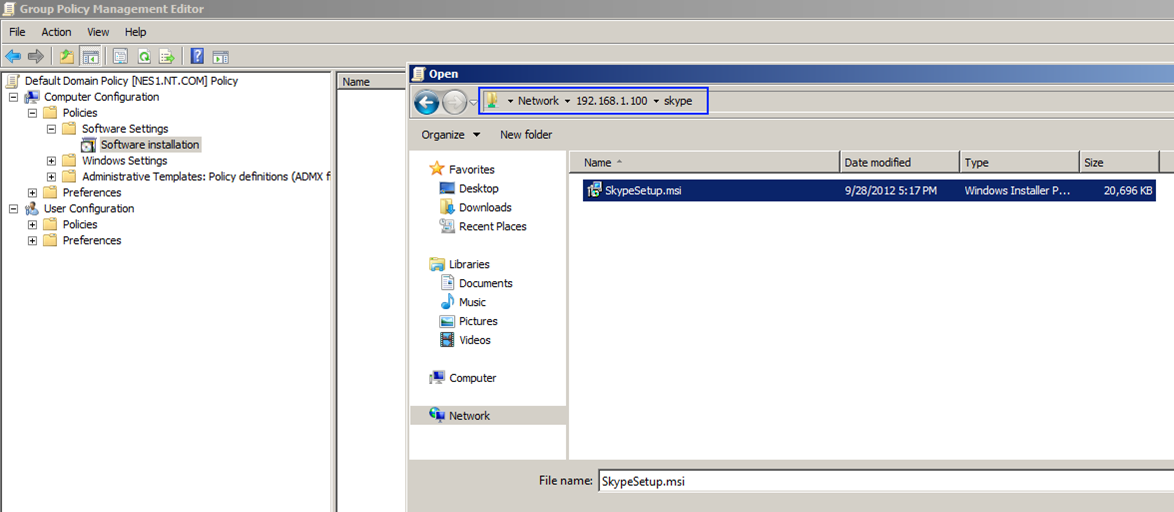Click the Software installation node icon
The width and height of the screenshot is (1174, 512).
[x=89, y=144]
